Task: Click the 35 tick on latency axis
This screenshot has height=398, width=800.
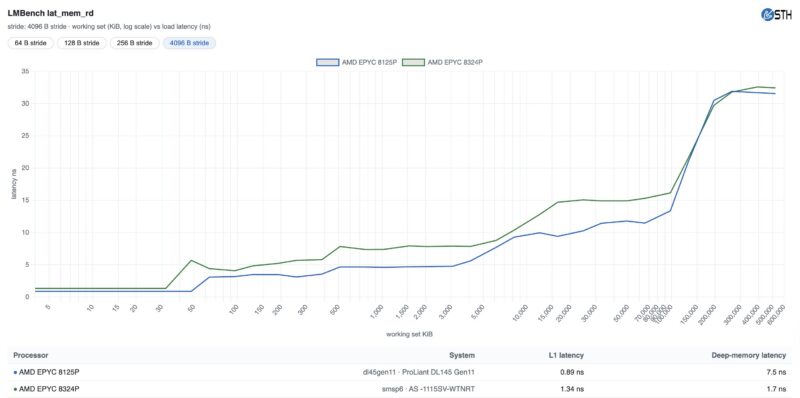Action: click(25, 71)
